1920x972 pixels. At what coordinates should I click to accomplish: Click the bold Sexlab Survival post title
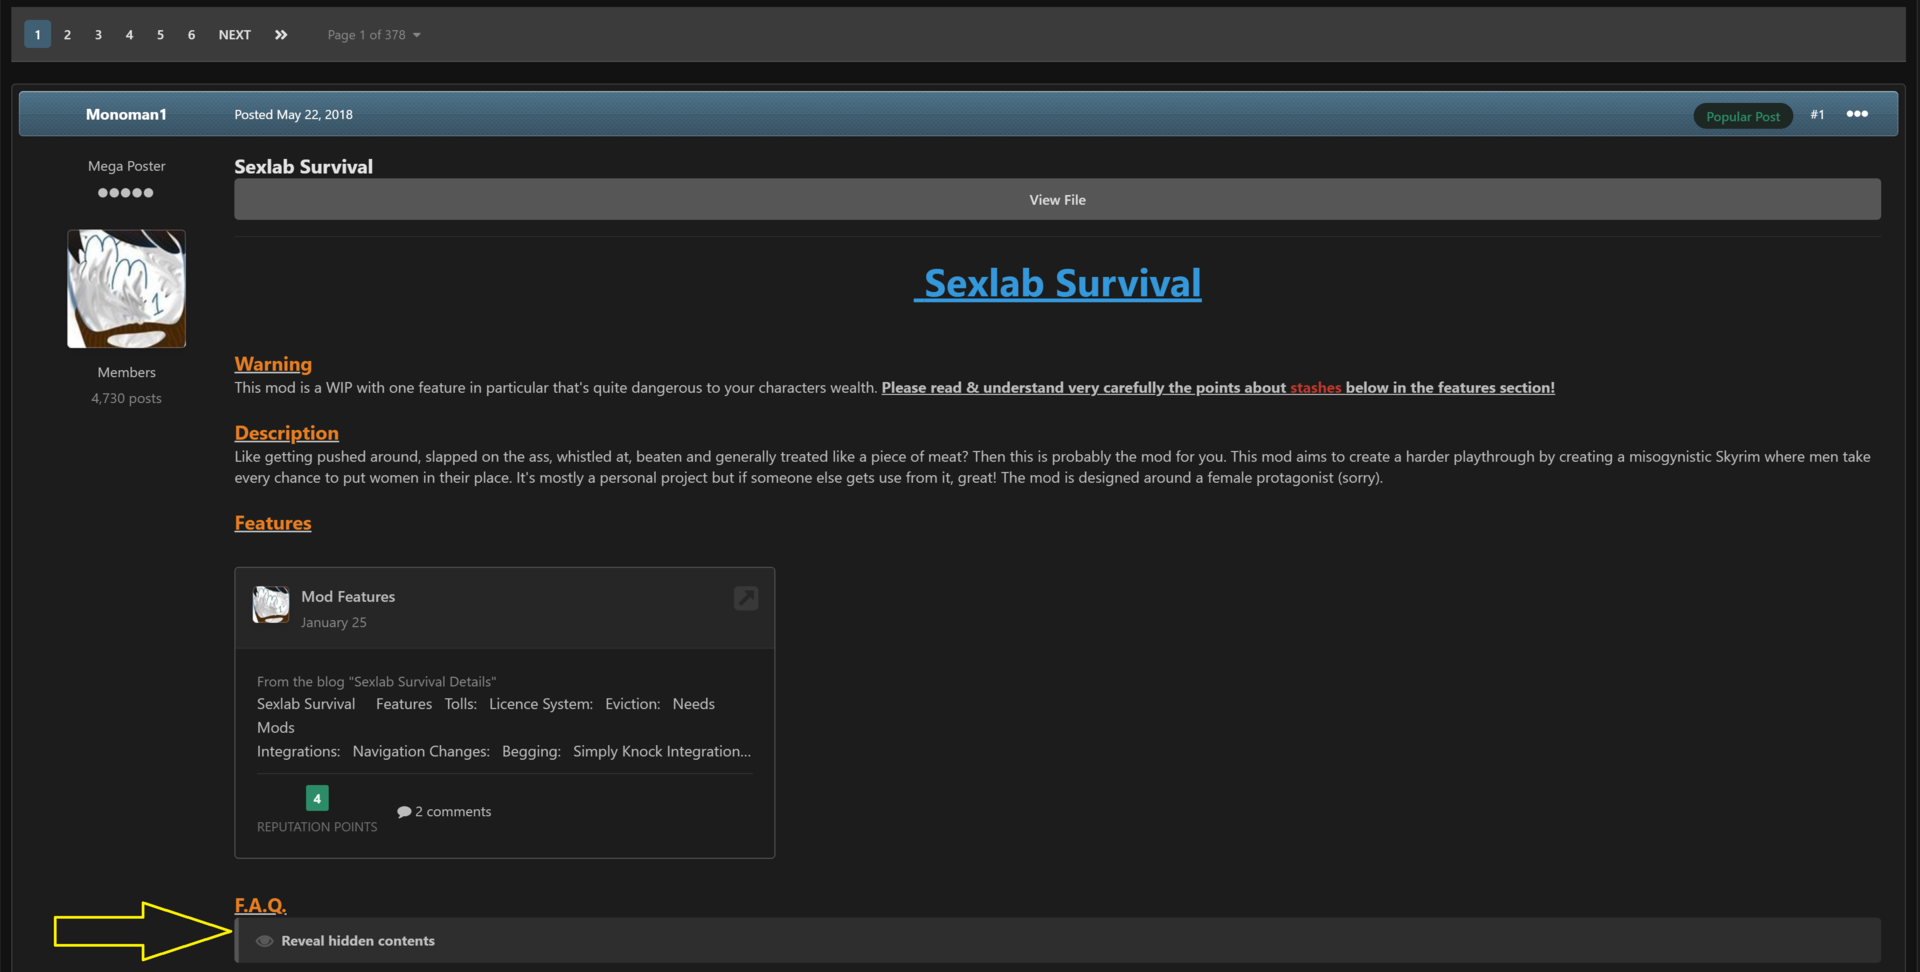[303, 167]
